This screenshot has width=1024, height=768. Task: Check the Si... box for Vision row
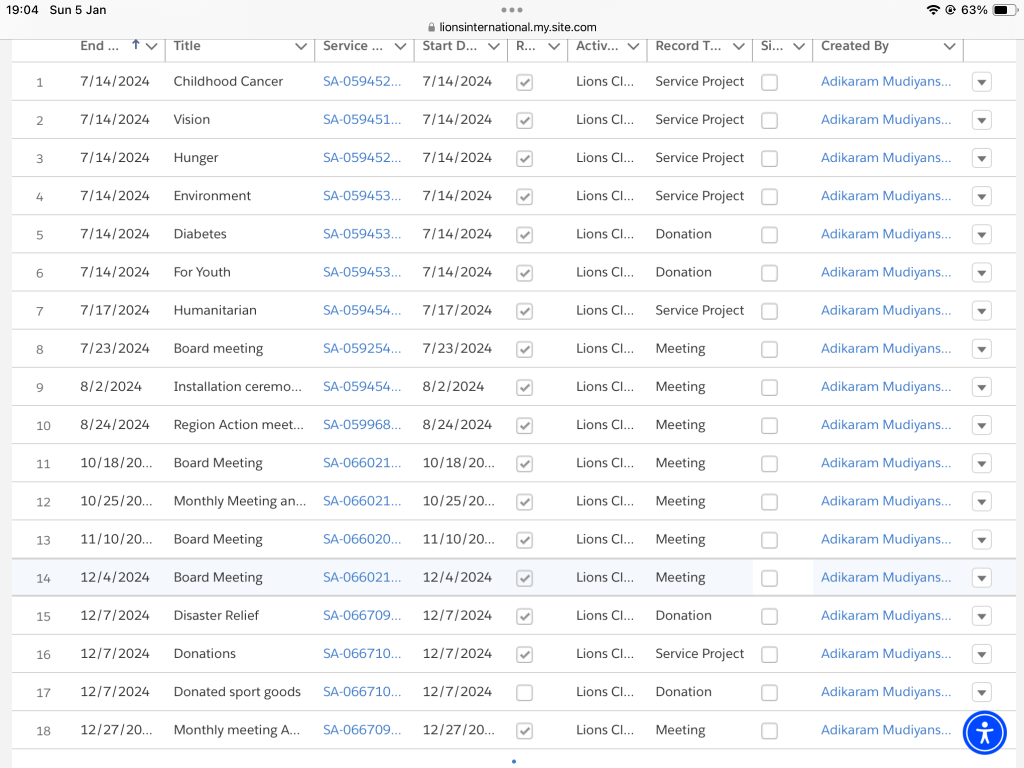pyautogui.click(x=769, y=120)
